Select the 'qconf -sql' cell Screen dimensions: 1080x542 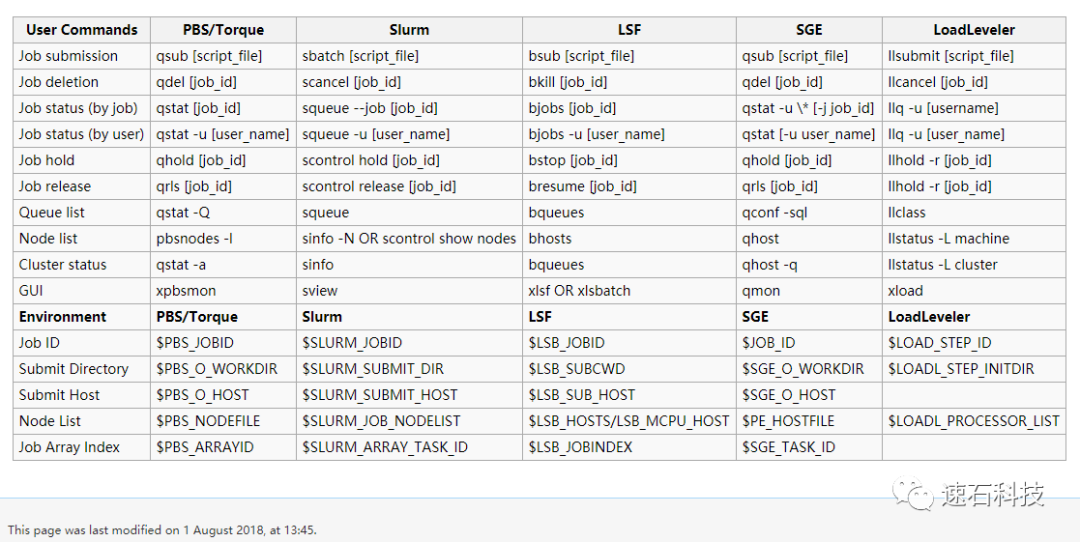pos(809,213)
